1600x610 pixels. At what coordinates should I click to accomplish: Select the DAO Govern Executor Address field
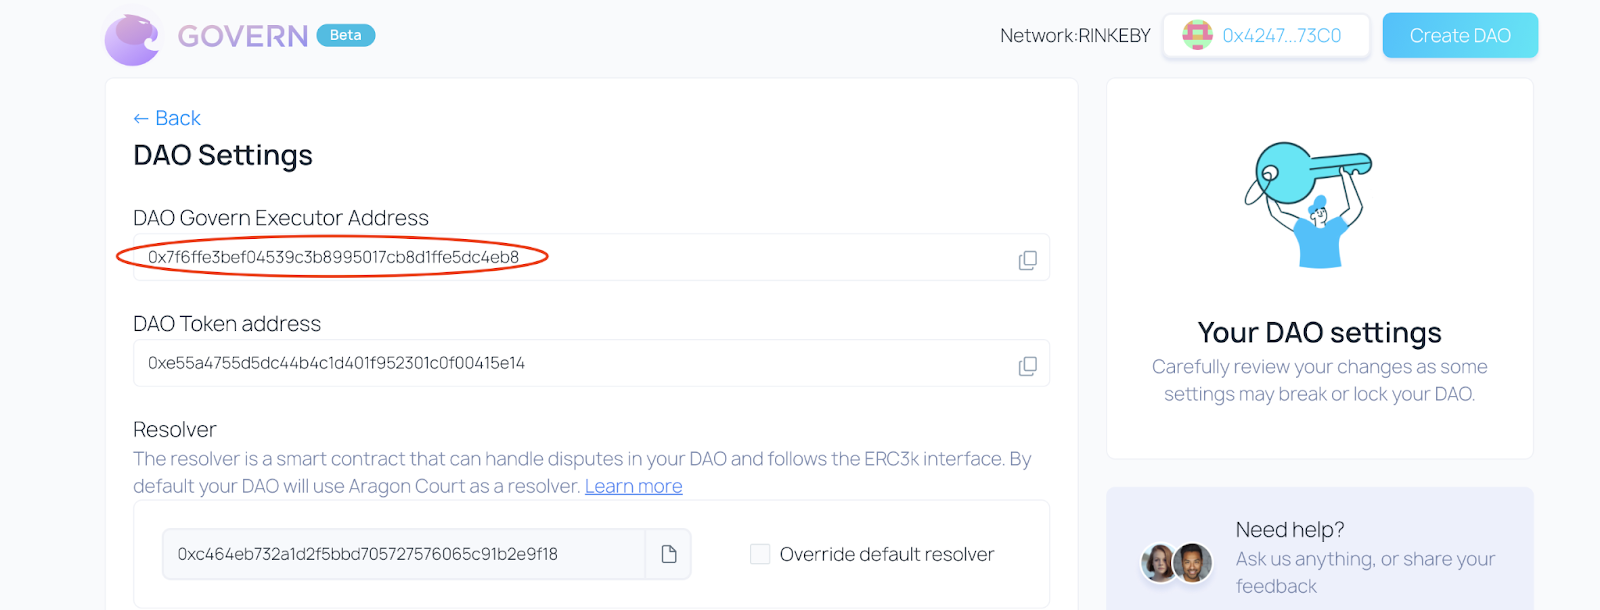click(570, 258)
